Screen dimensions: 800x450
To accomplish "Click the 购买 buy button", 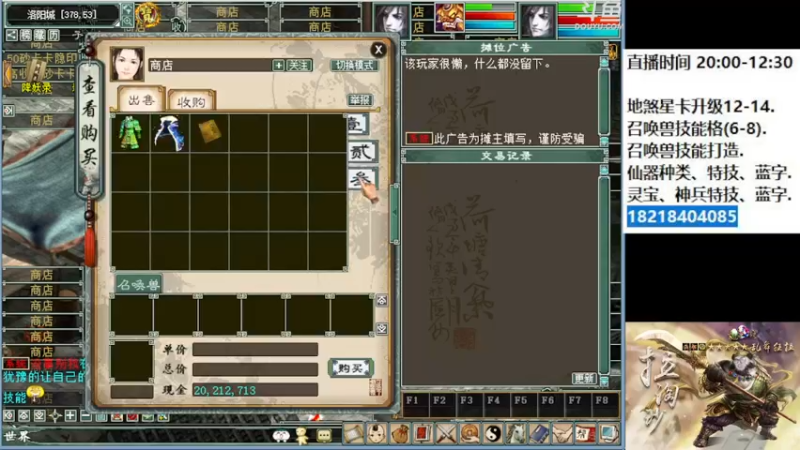I will pyautogui.click(x=351, y=368).
